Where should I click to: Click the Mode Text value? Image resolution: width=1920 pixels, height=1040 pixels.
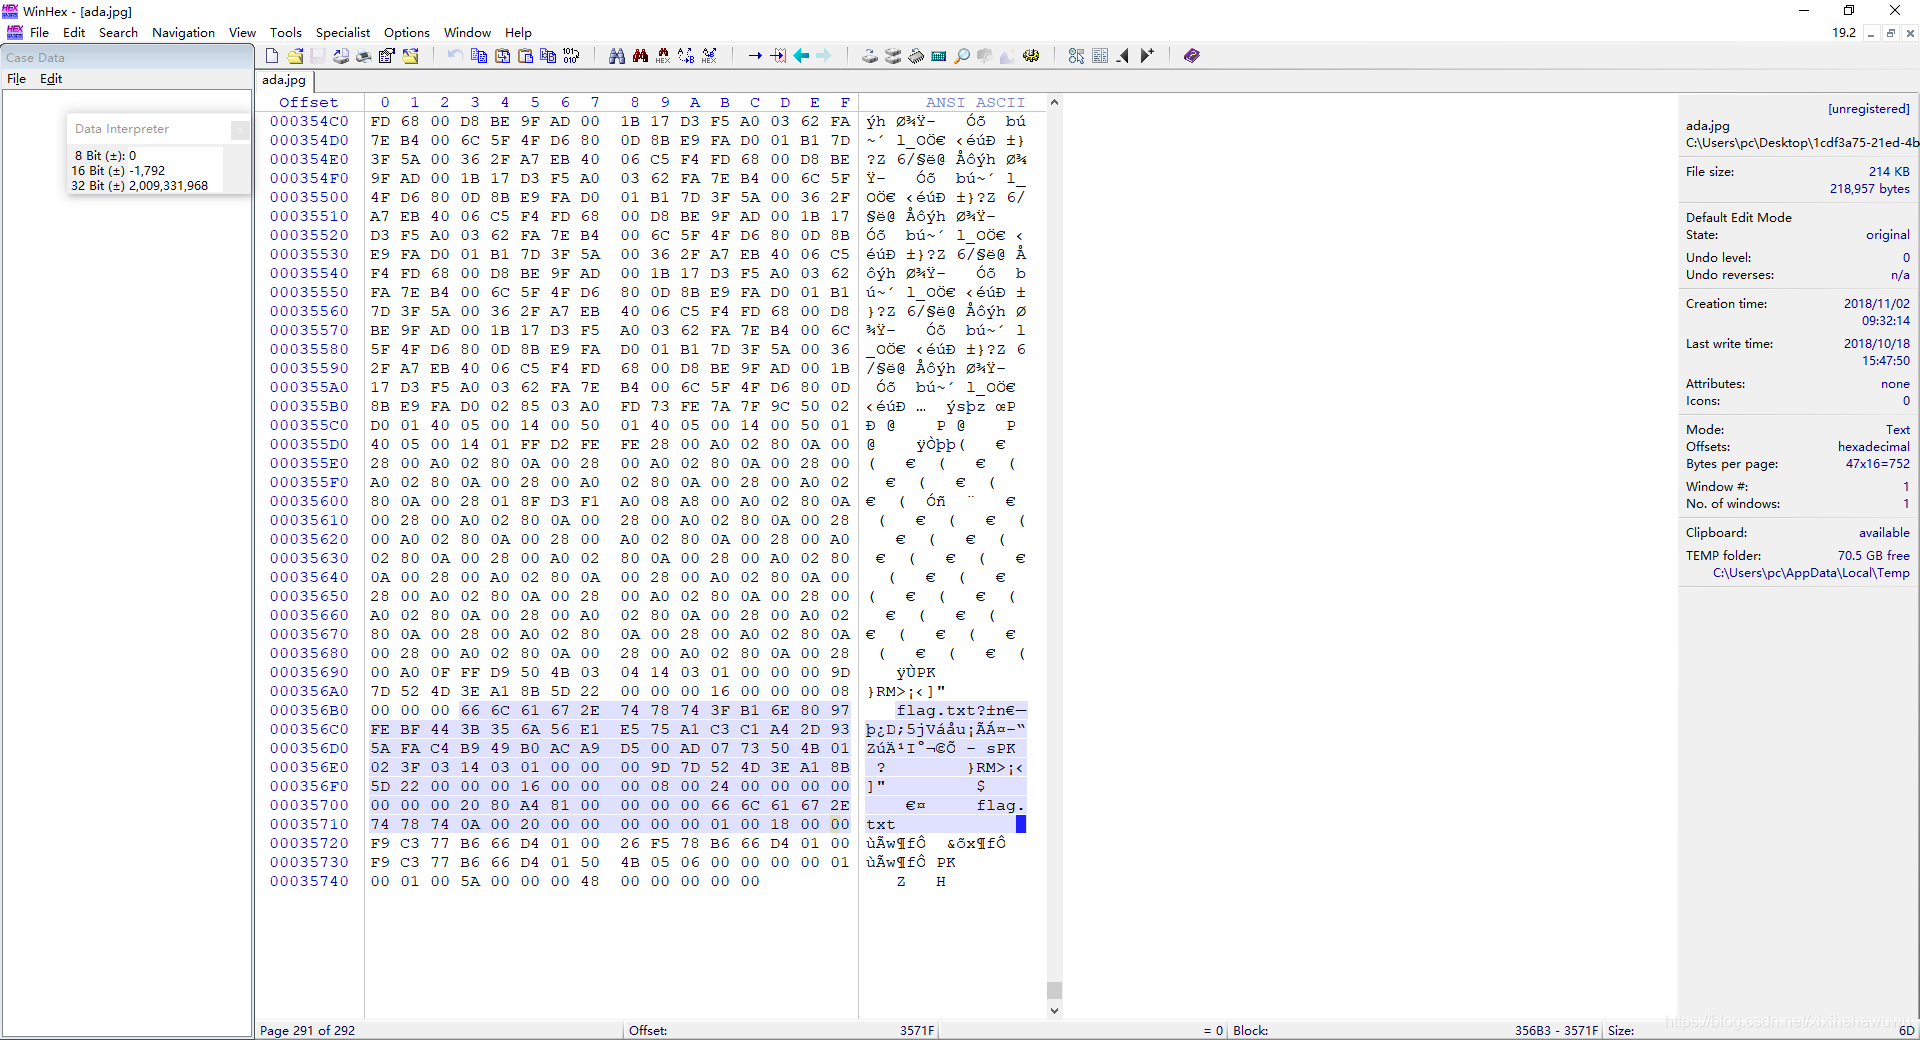[x=1898, y=429]
